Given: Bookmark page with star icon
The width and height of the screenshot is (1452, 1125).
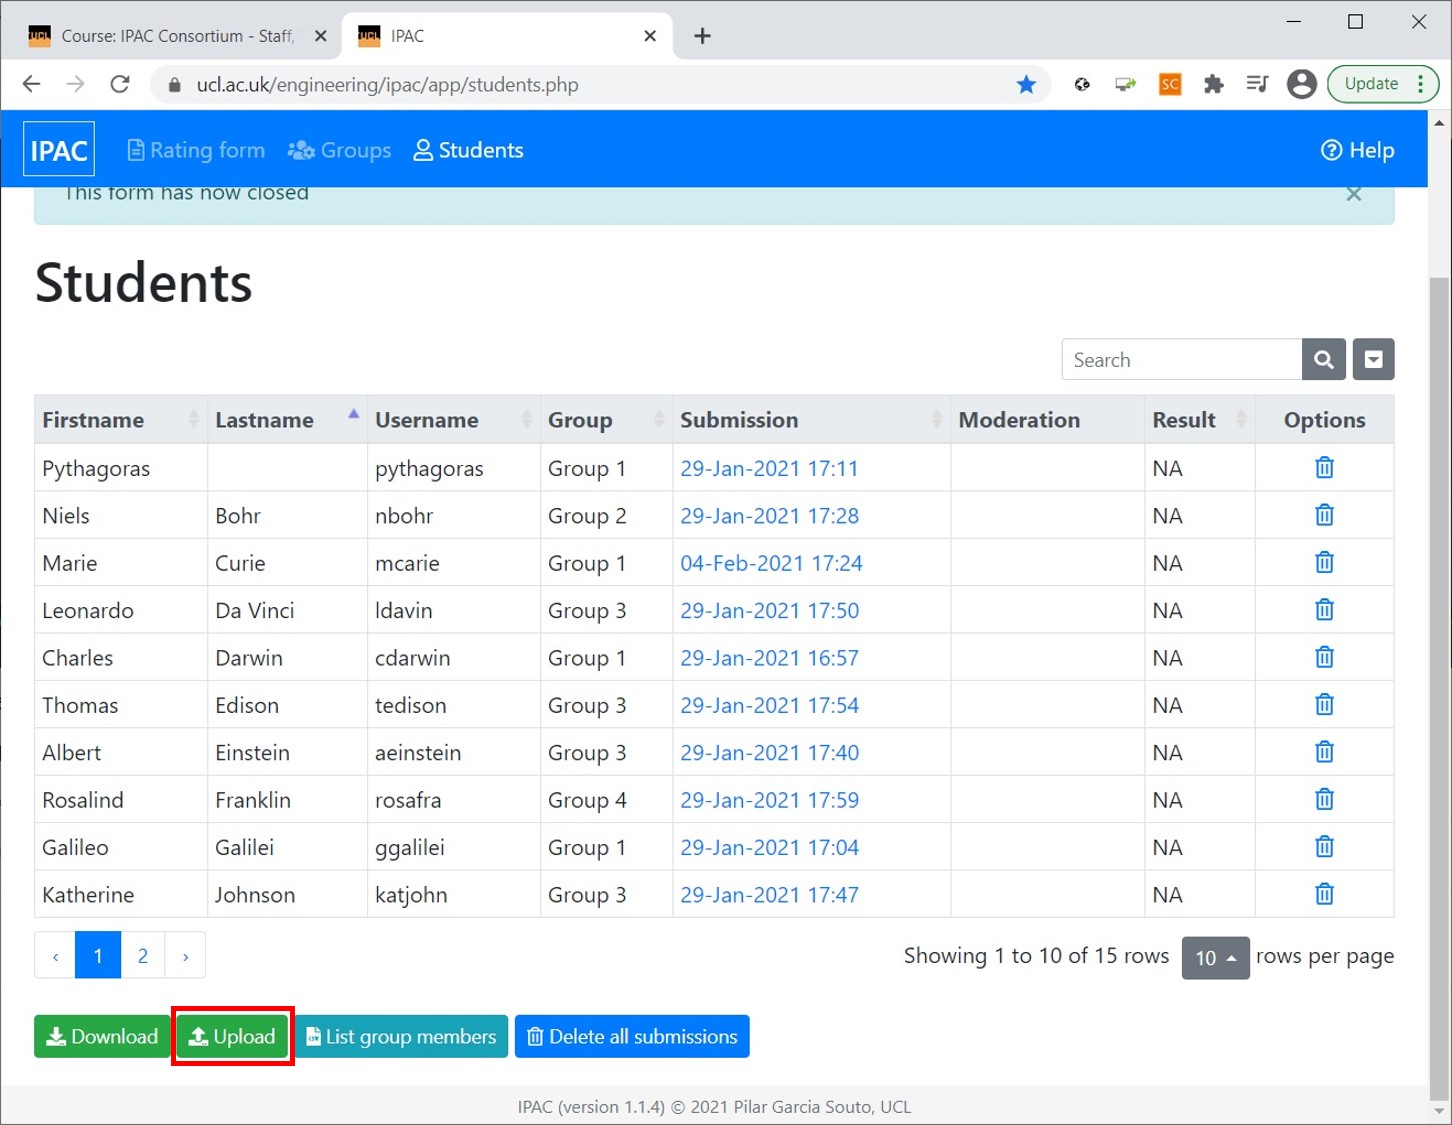Looking at the screenshot, I should [1026, 85].
